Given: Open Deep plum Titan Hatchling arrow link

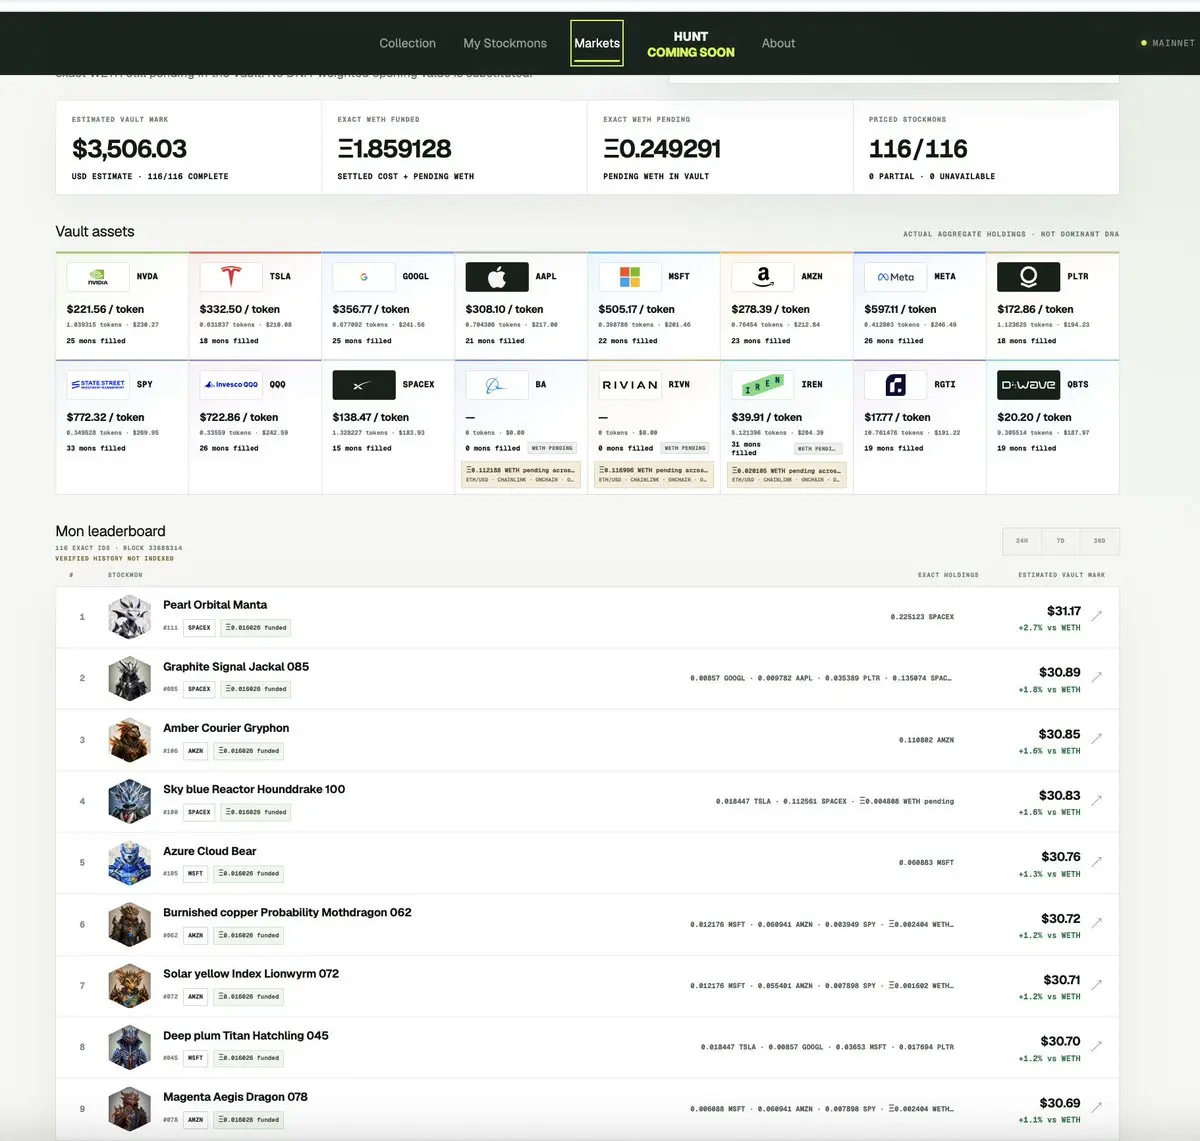Looking at the screenshot, I should coord(1097,1046).
